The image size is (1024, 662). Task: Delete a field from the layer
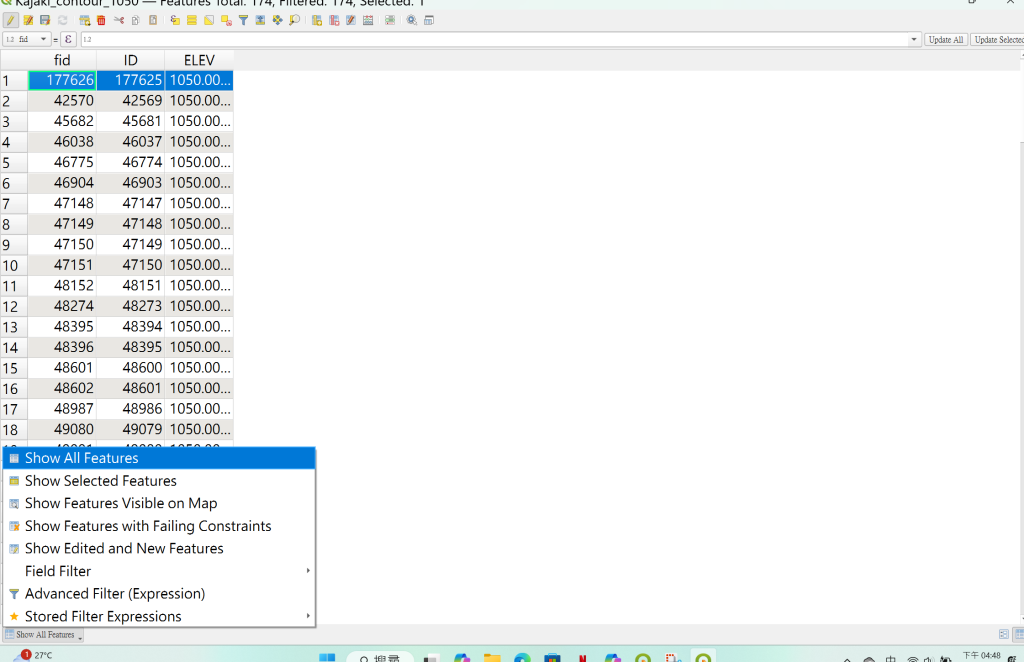334,20
